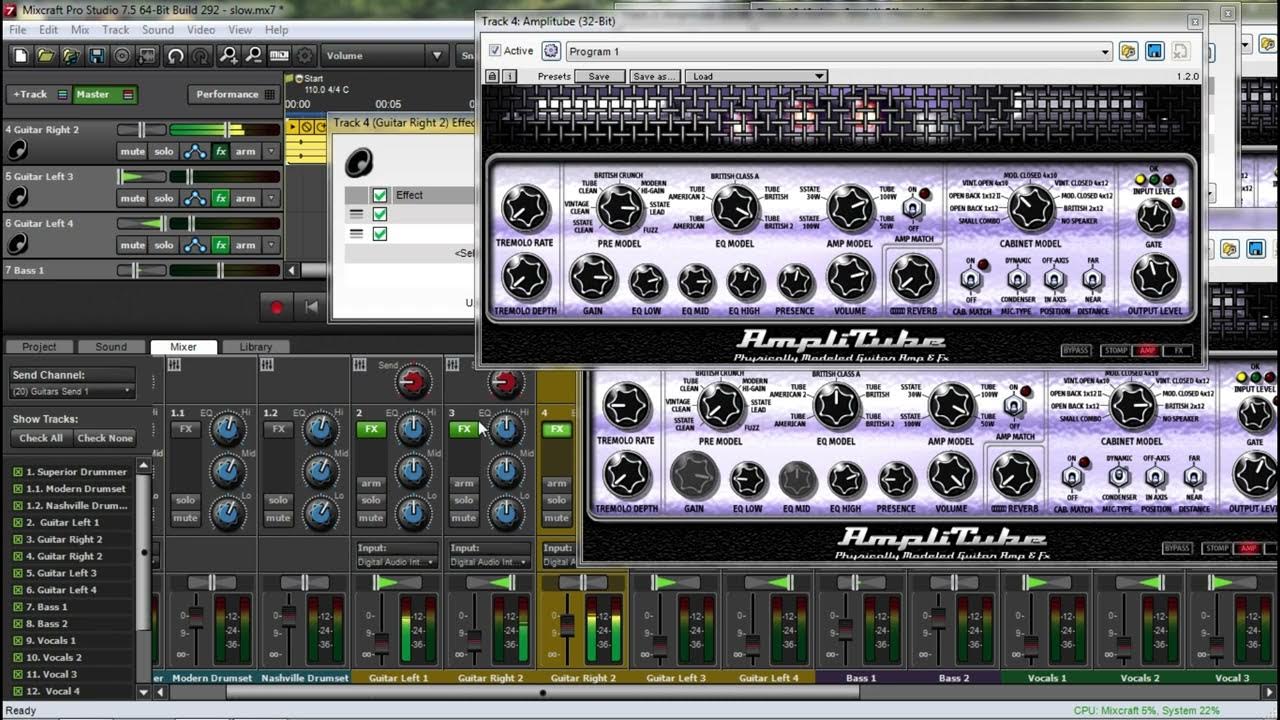Open the Send Channel Guitars Send 1 dropdown
Viewport: 1280px width, 720px height.
72,391
